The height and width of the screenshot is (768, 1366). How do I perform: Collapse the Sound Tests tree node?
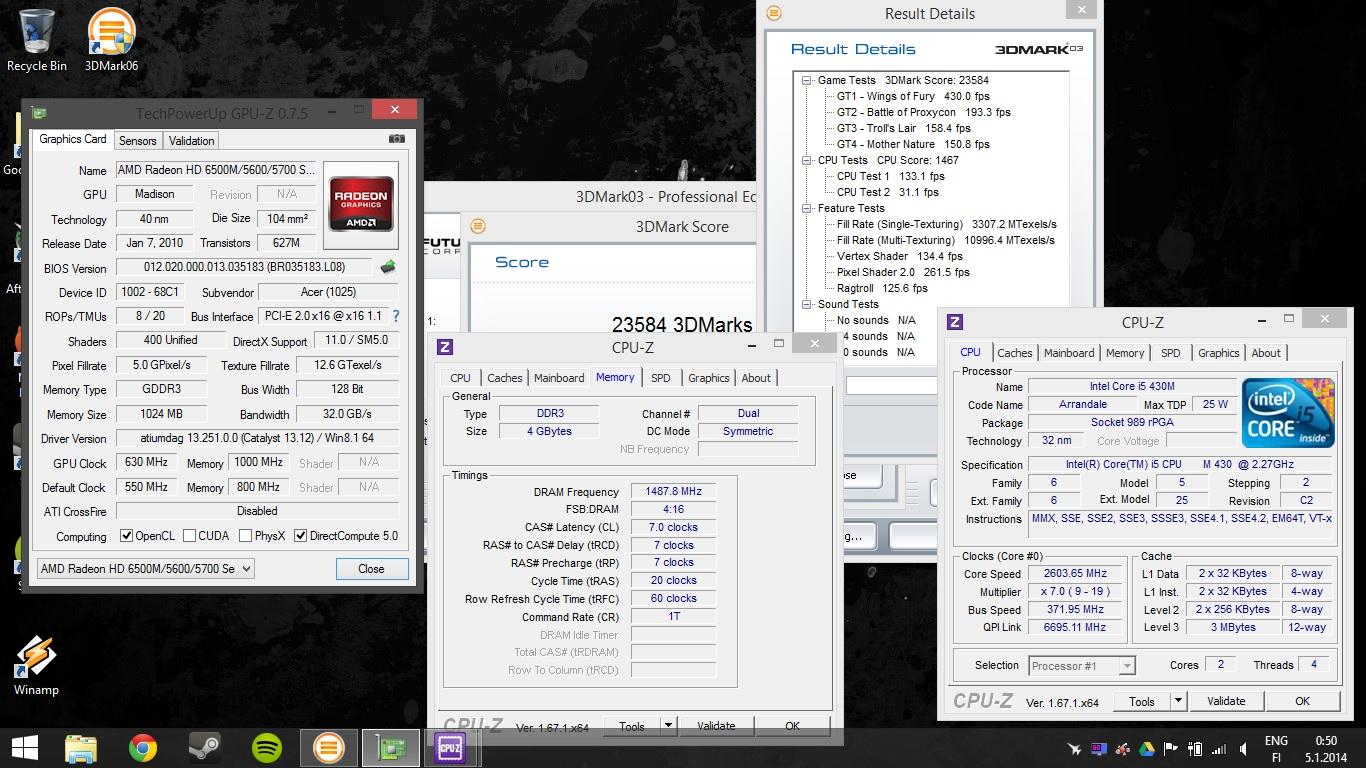click(806, 304)
